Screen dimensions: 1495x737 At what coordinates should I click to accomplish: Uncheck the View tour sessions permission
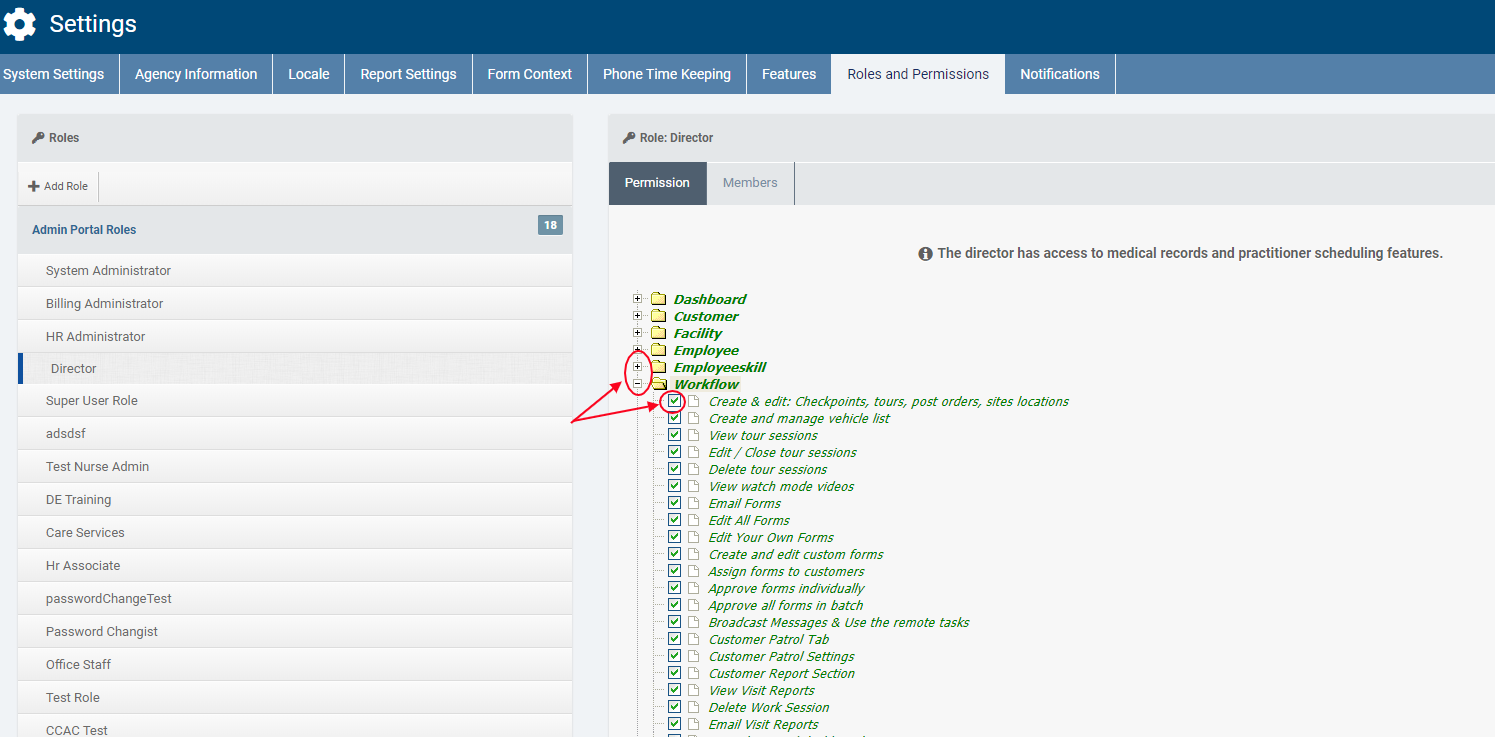coord(675,435)
